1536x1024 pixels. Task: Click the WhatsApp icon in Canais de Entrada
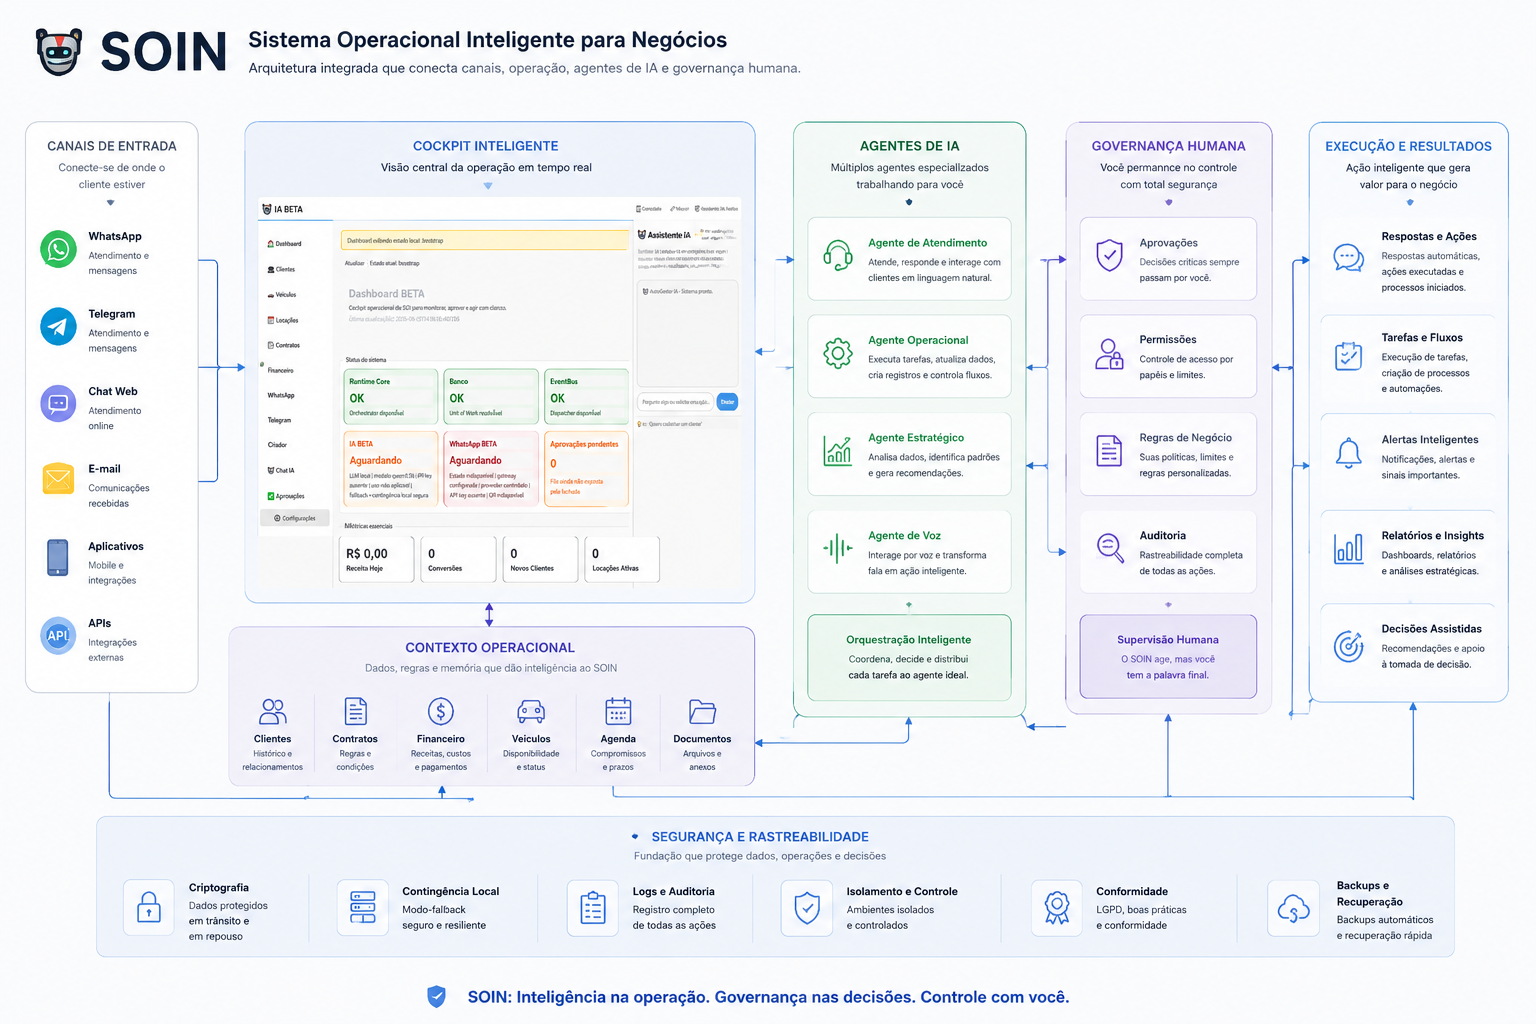pyautogui.click(x=58, y=249)
